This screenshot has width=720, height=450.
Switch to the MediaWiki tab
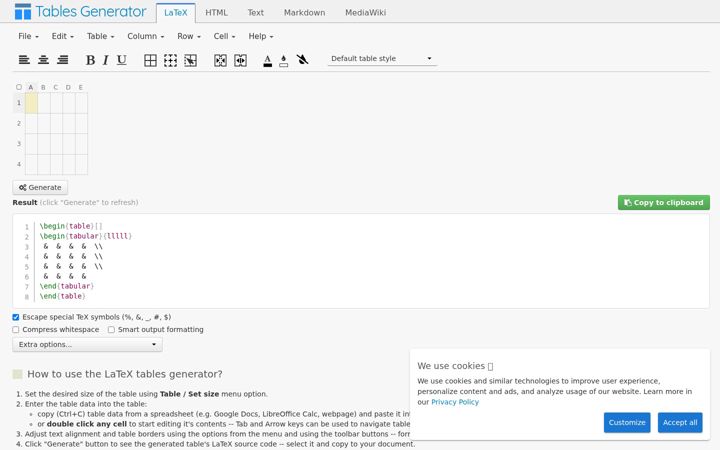(366, 13)
